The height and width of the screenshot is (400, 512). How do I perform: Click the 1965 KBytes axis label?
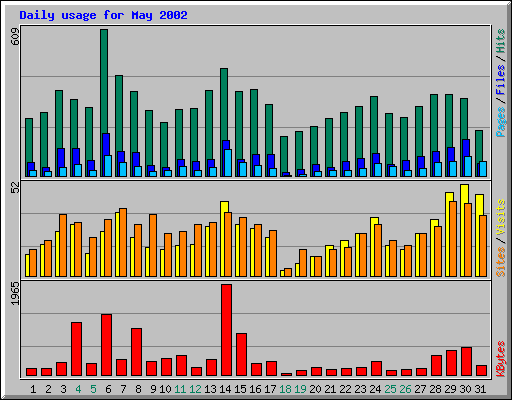coord(15,293)
